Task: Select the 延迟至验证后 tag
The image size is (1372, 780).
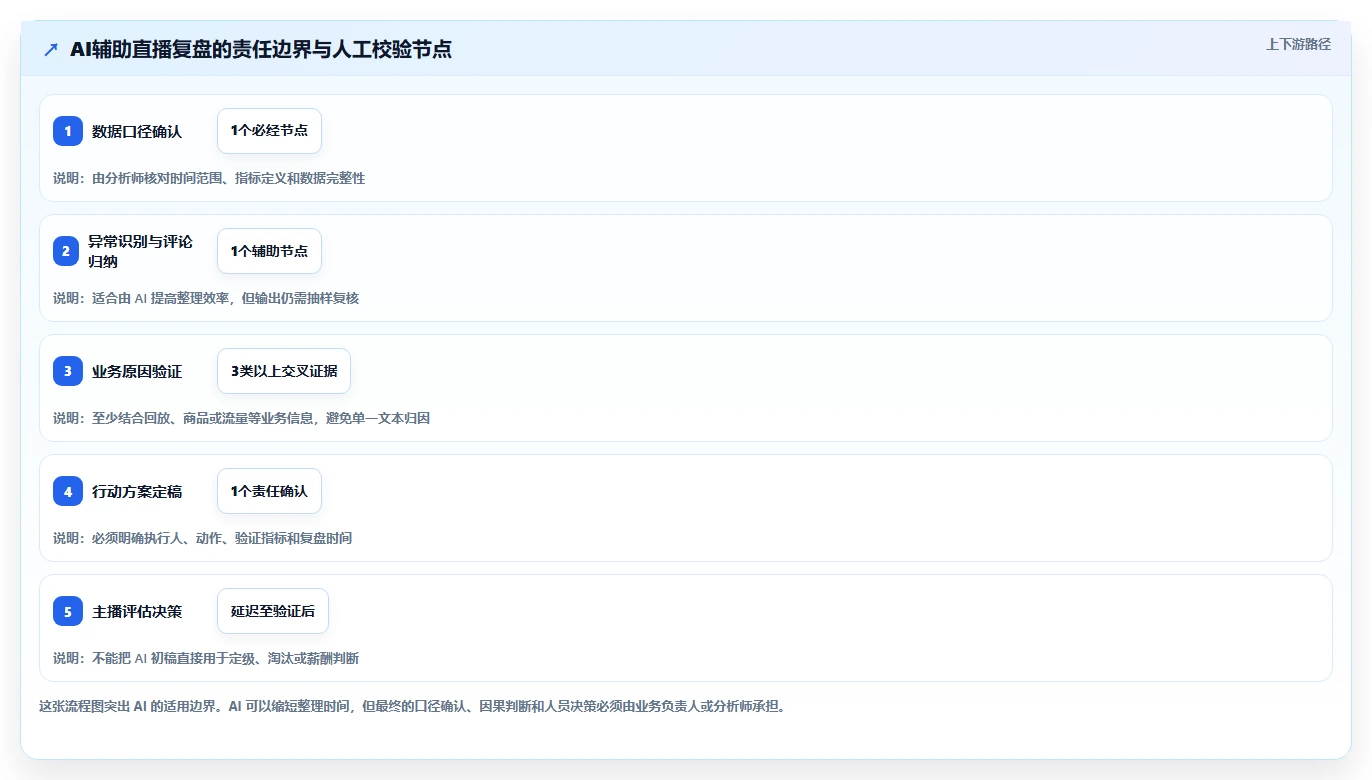Action: [273, 611]
